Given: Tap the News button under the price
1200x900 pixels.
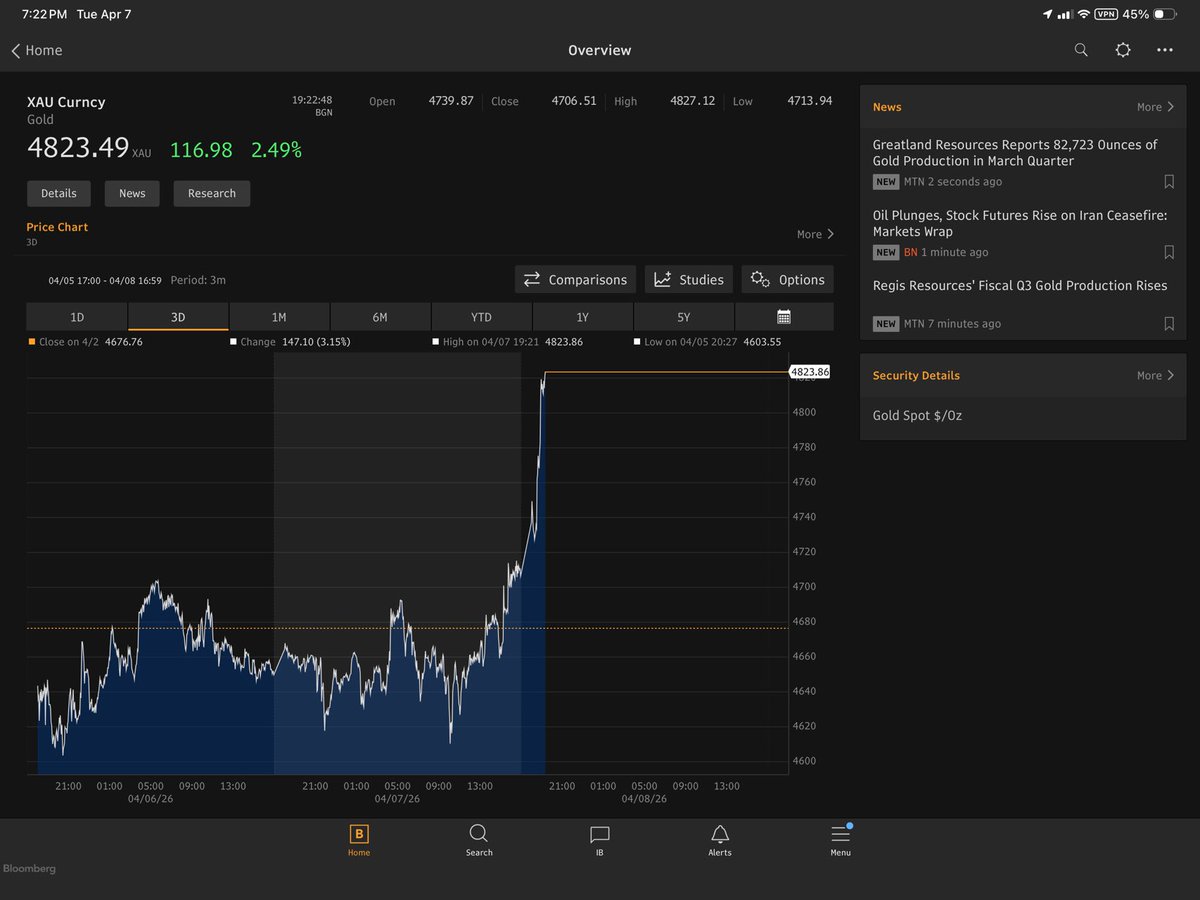Looking at the screenshot, I should (132, 194).
